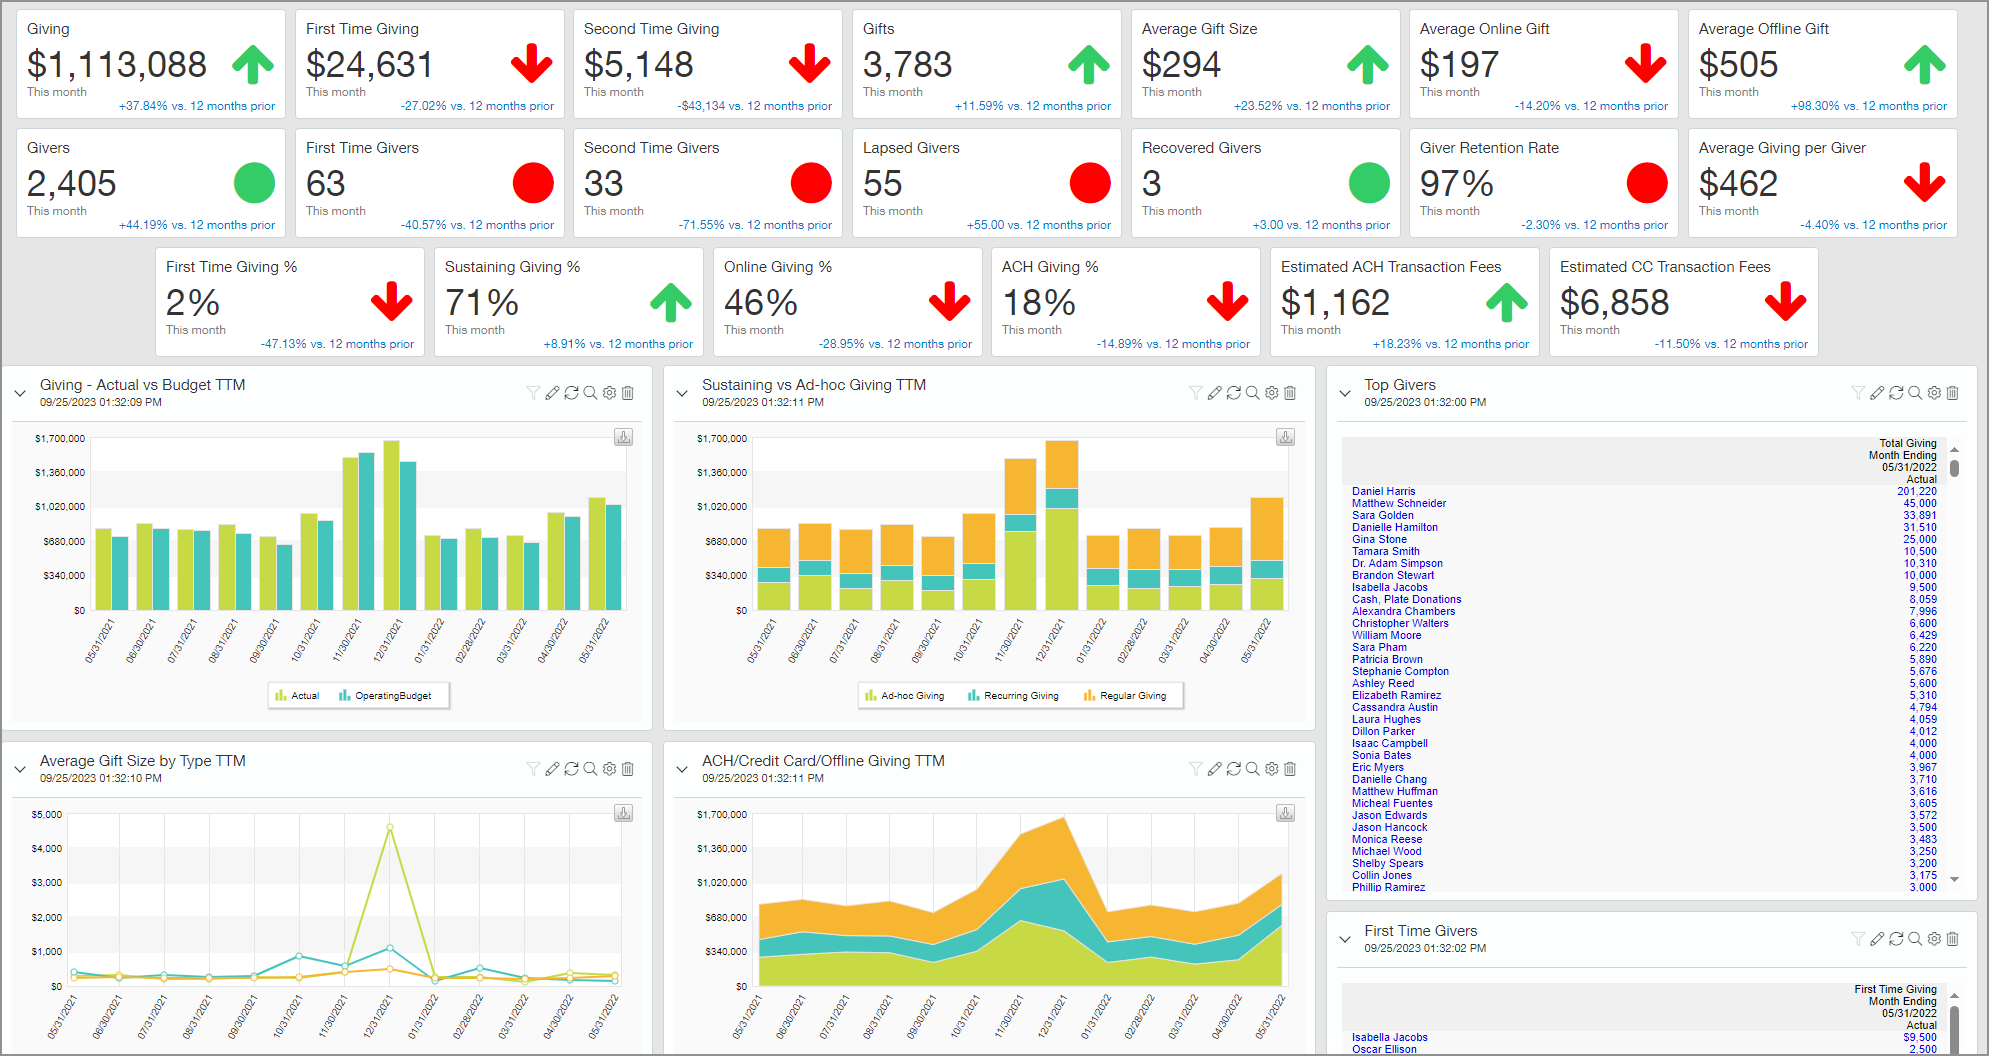Export the ACH/Credit Card/Offline Giving chart
The width and height of the screenshot is (1989, 1056).
point(1285,813)
